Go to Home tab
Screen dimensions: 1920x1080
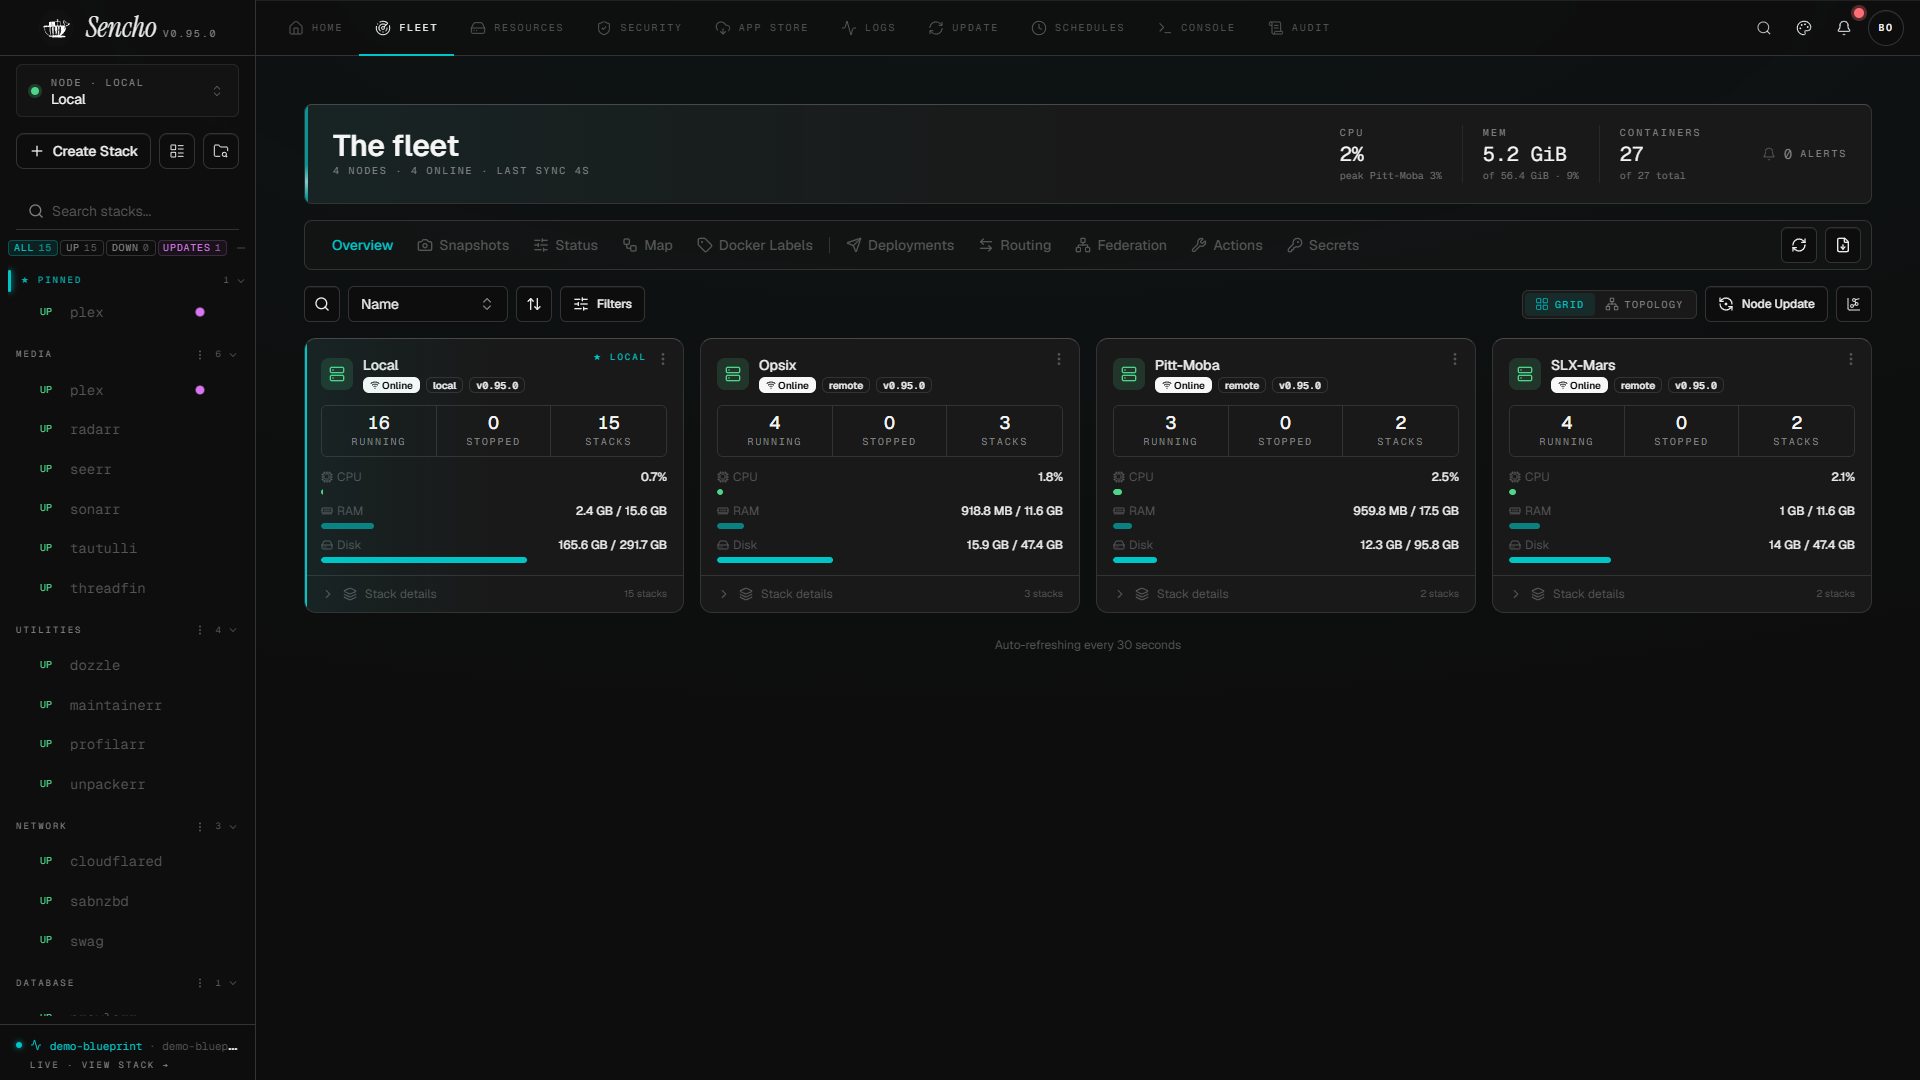click(315, 28)
